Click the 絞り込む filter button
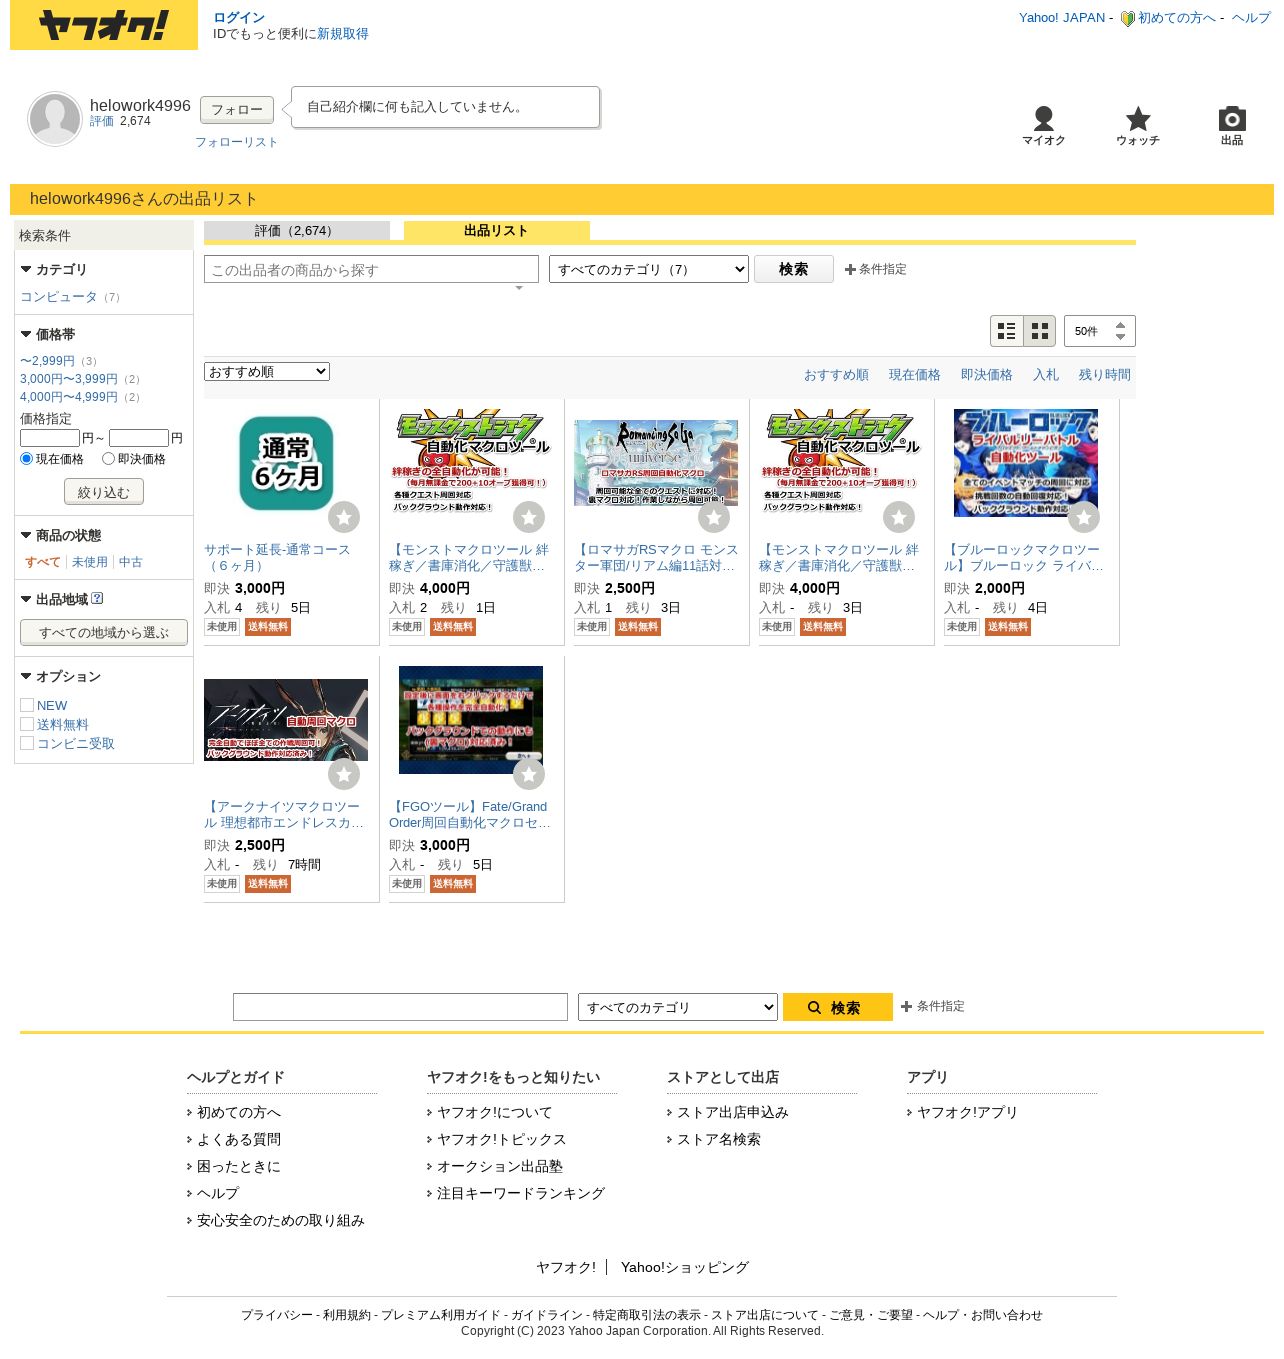The height and width of the screenshot is (1359, 1284). (104, 492)
